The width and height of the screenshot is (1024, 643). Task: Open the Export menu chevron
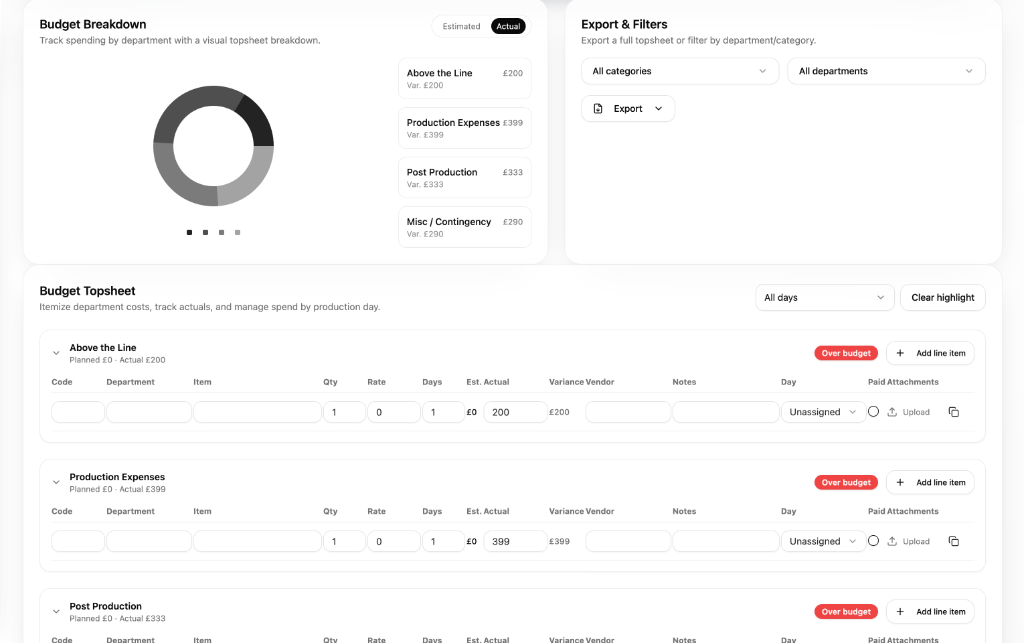click(658, 108)
